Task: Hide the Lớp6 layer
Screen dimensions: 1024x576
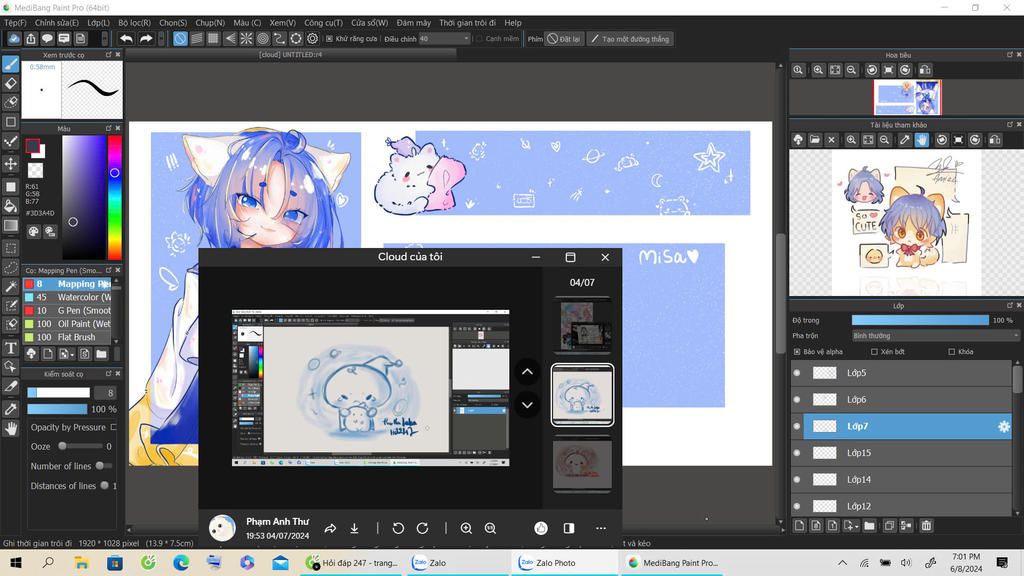Action: 797,400
